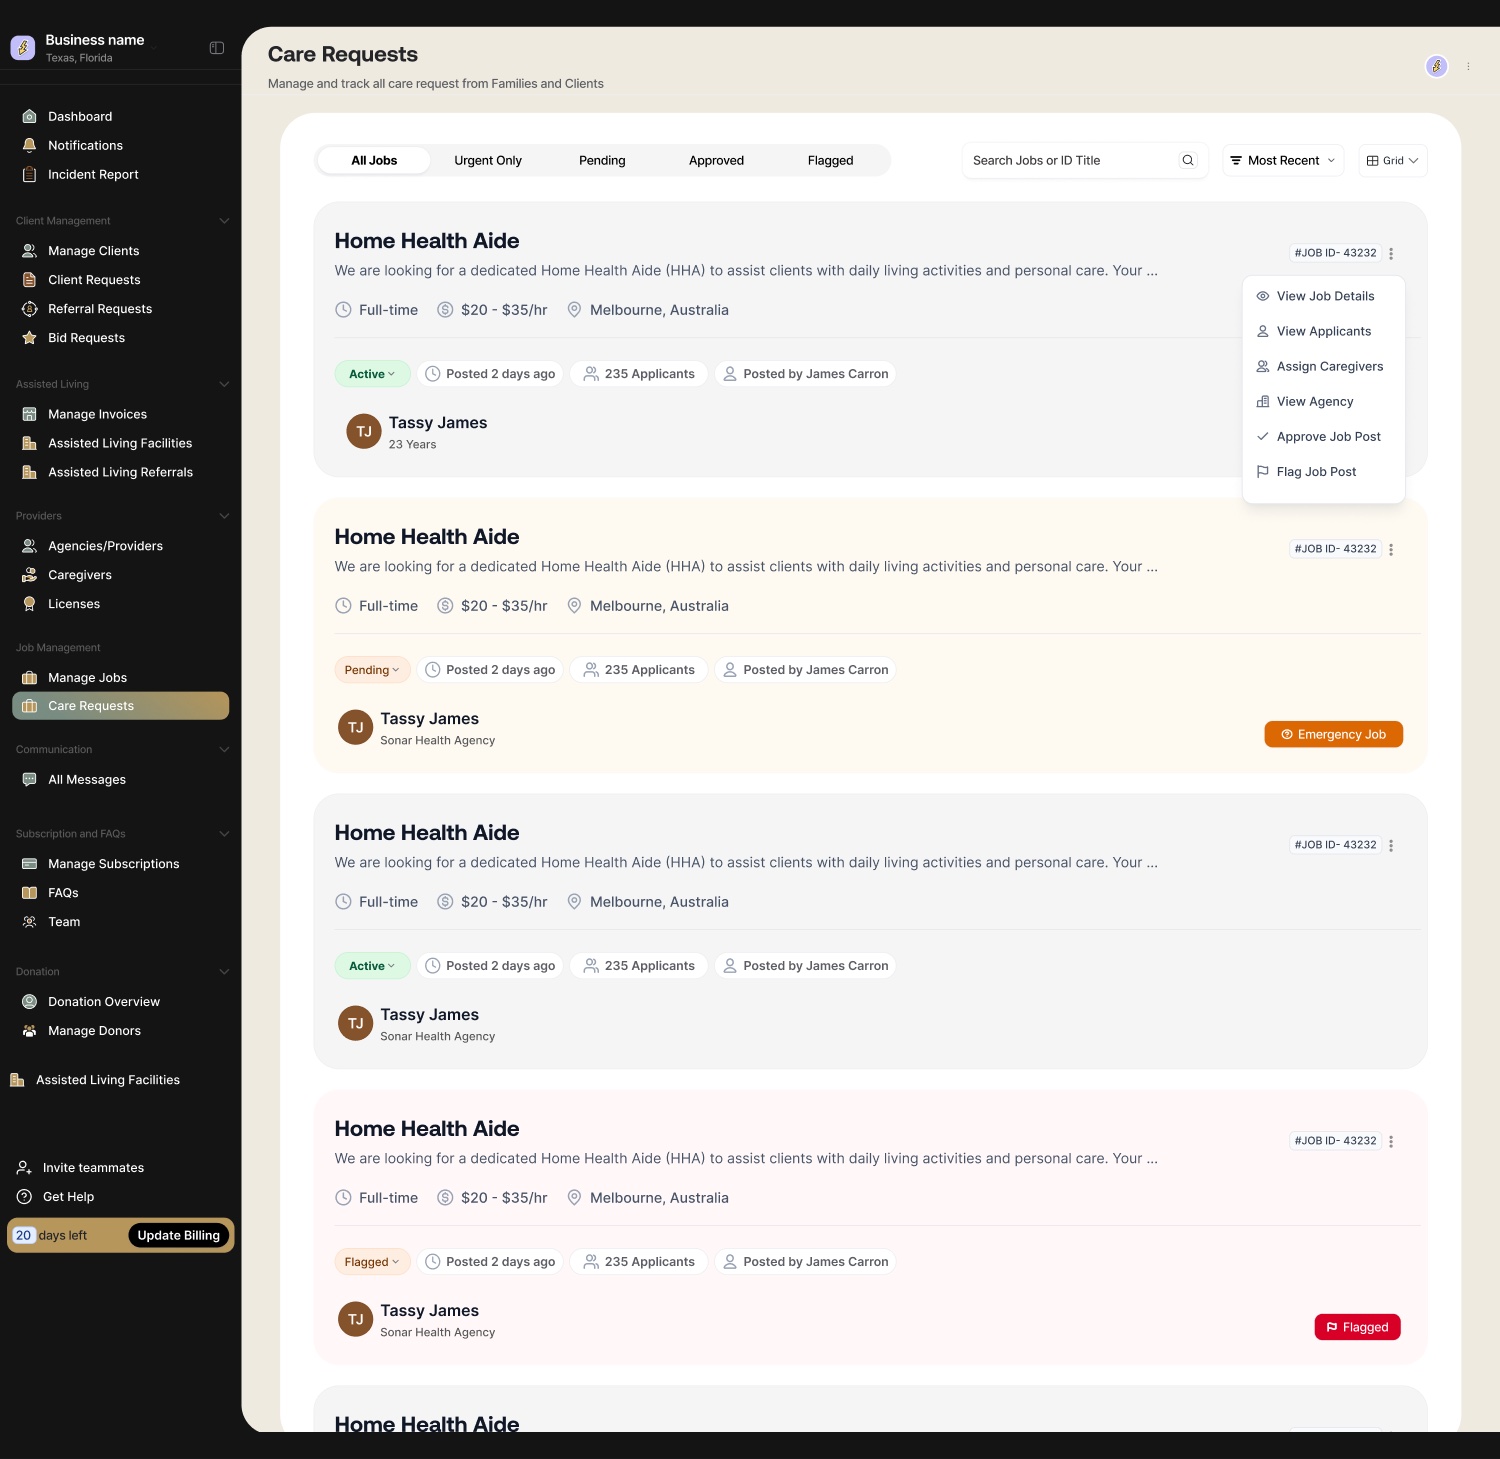Viewport: 1500px width, 1459px height.
Task: Choose Approve Job Post from menu
Action: click(1324, 436)
